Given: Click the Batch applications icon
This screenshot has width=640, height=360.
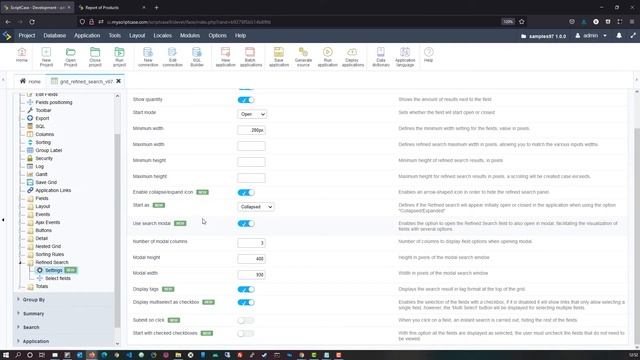Looking at the screenshot, I should (x=250, y=57).
